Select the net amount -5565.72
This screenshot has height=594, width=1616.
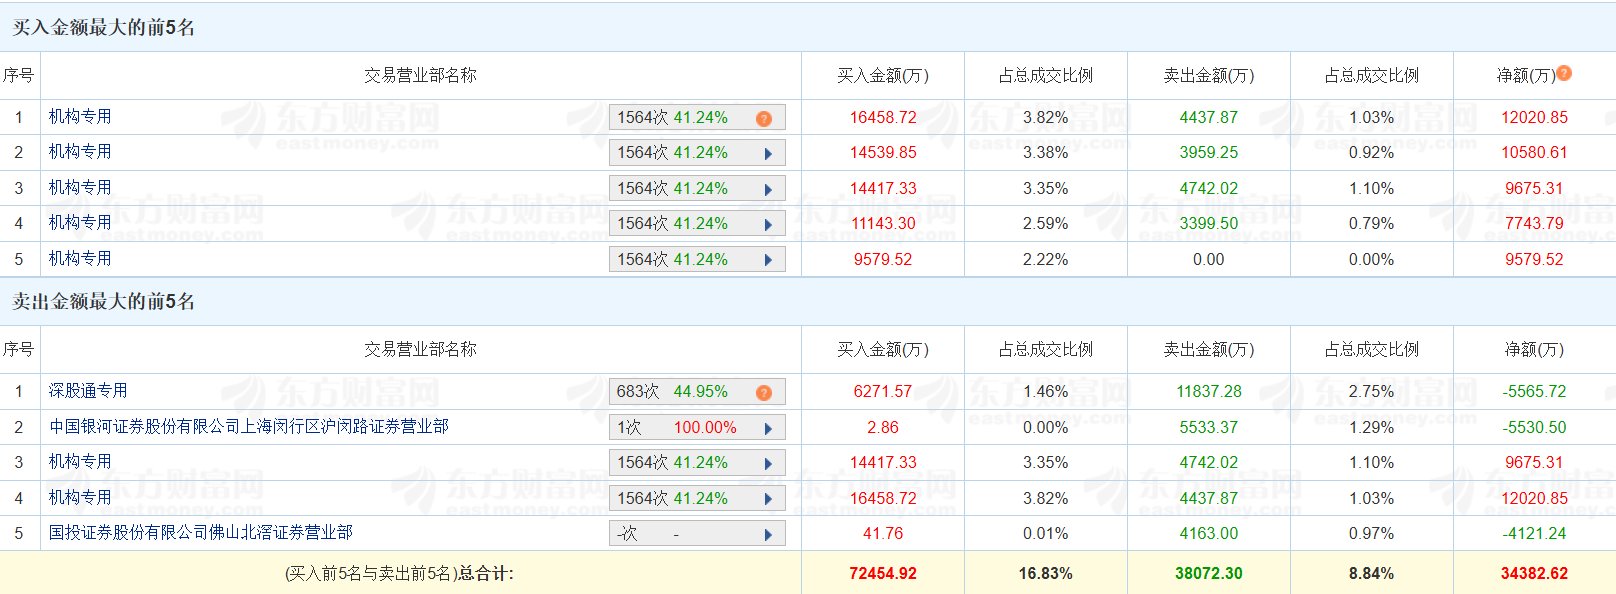coord(1534,392)
